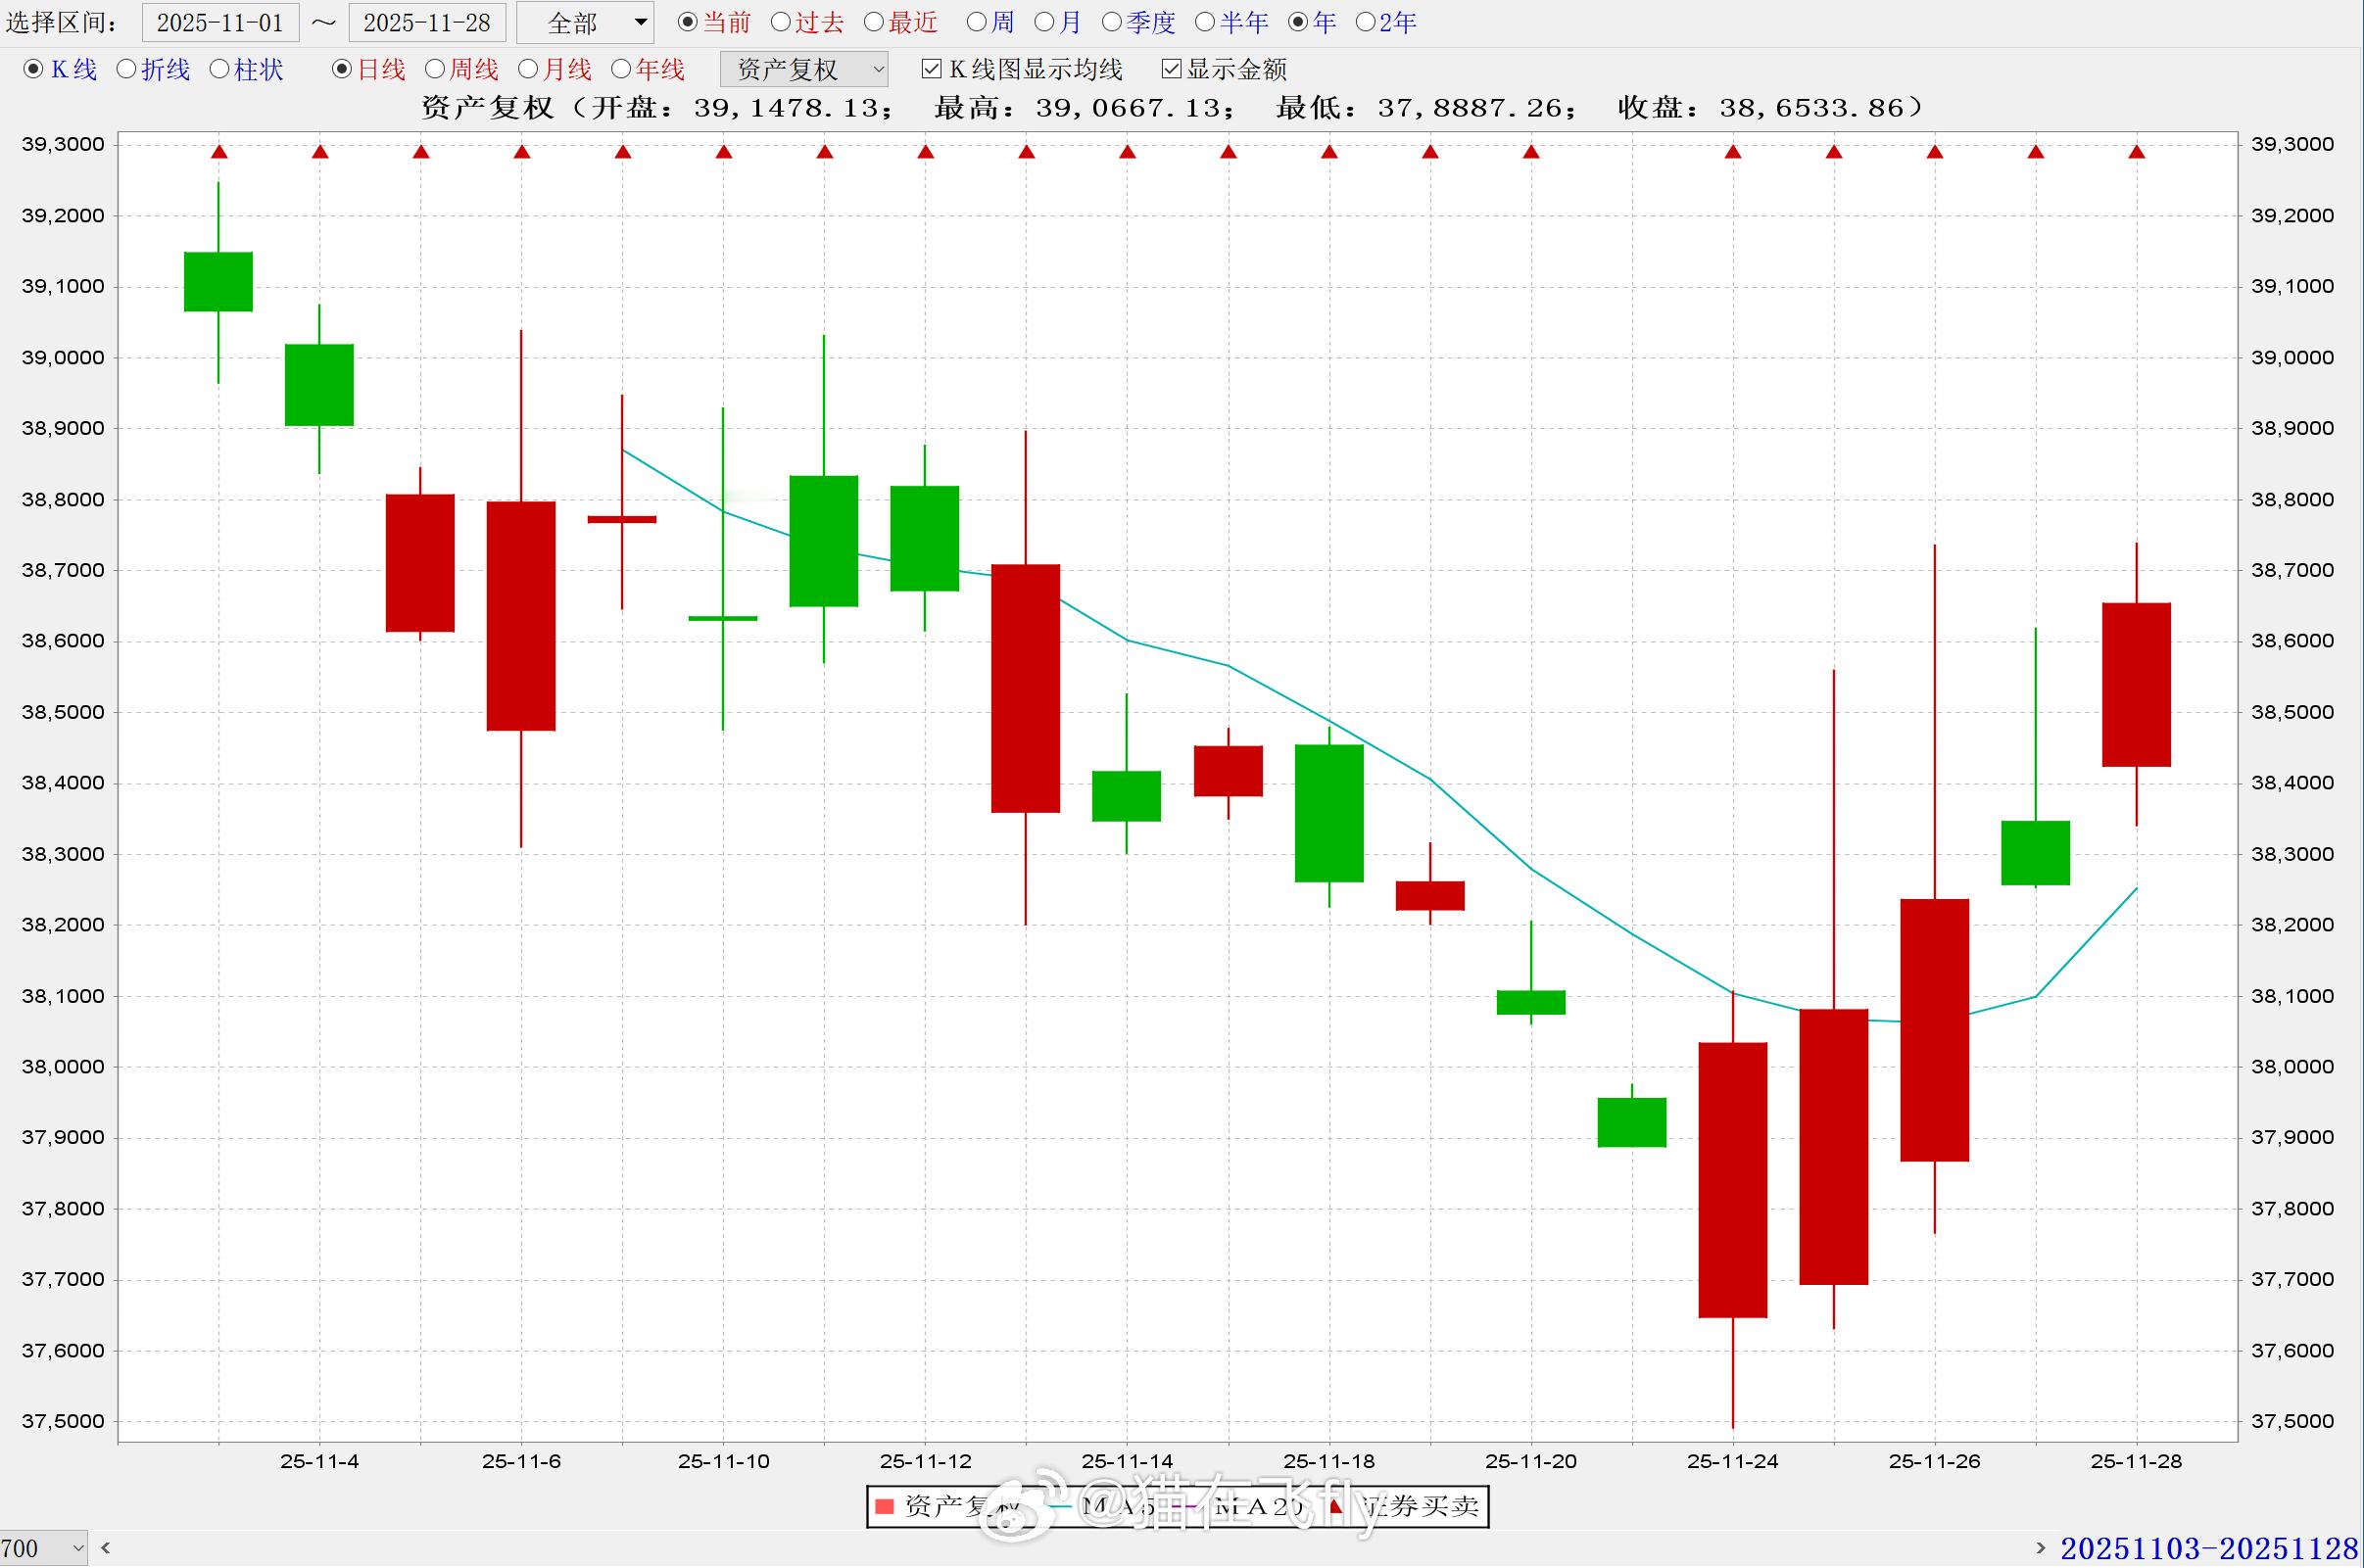Select the 柱状 chart type radio

coord(220,69)
